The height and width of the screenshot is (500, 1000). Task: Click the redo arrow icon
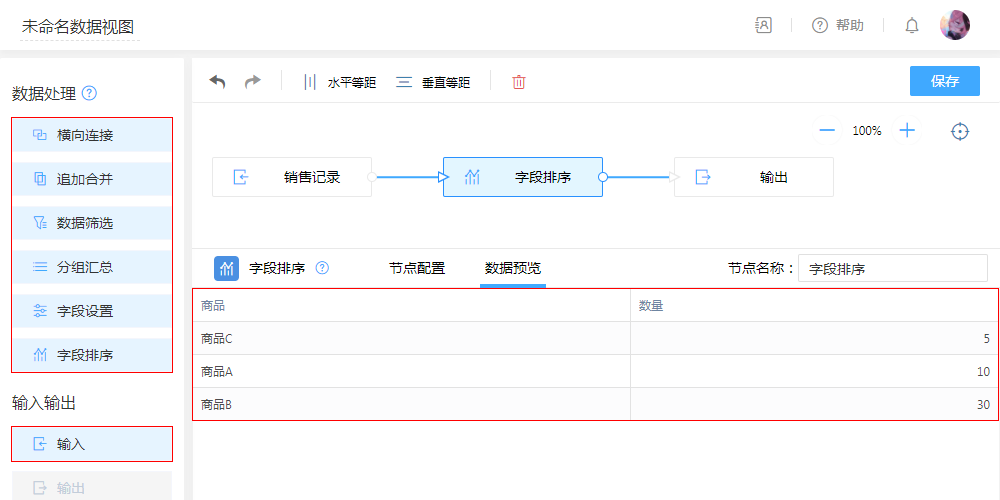point(253,82)
